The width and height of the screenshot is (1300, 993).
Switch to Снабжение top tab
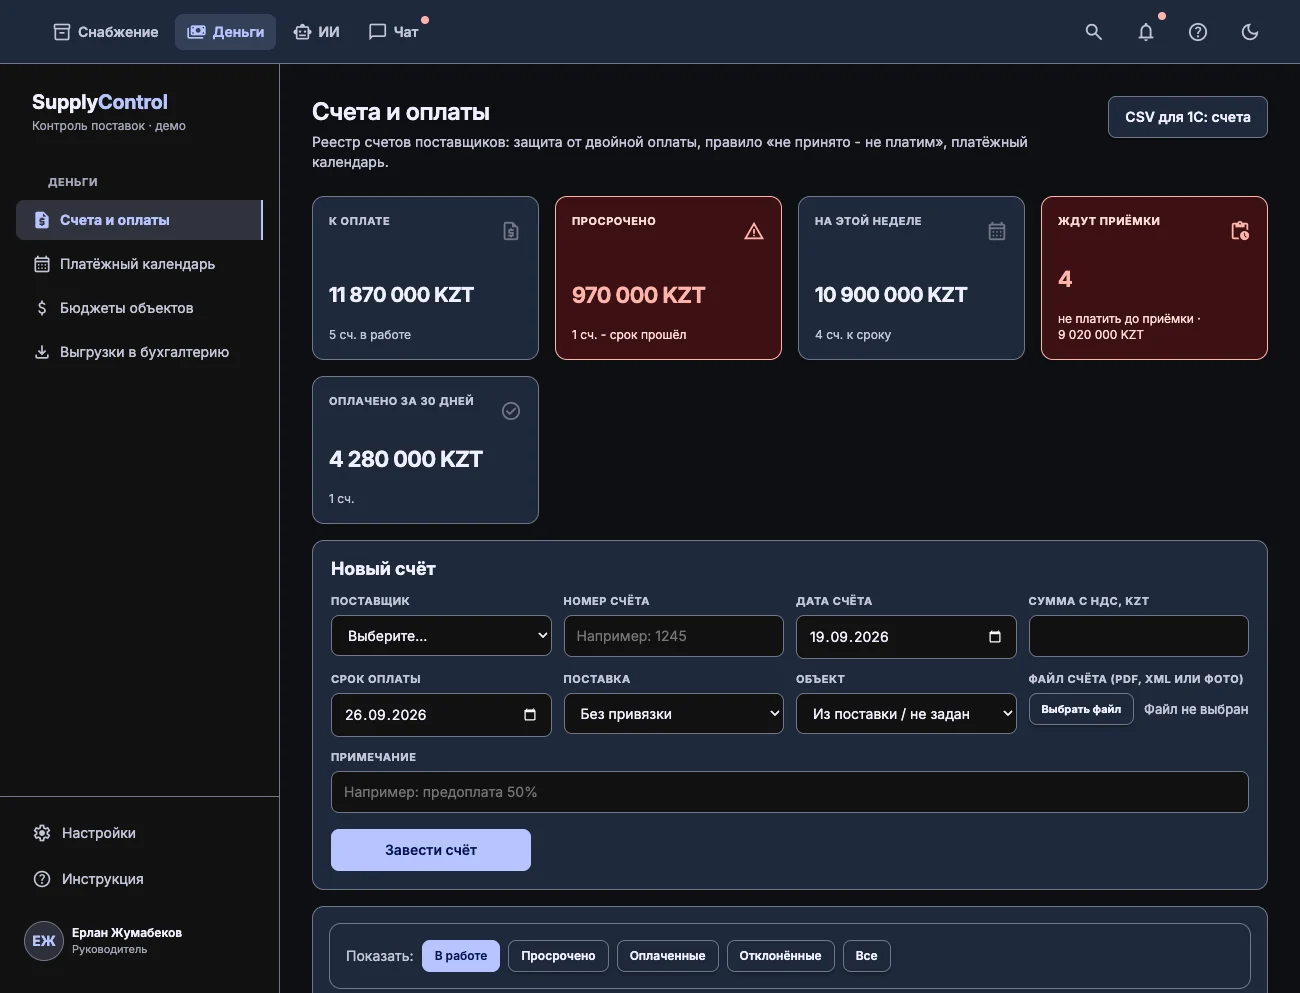(105, 32)
